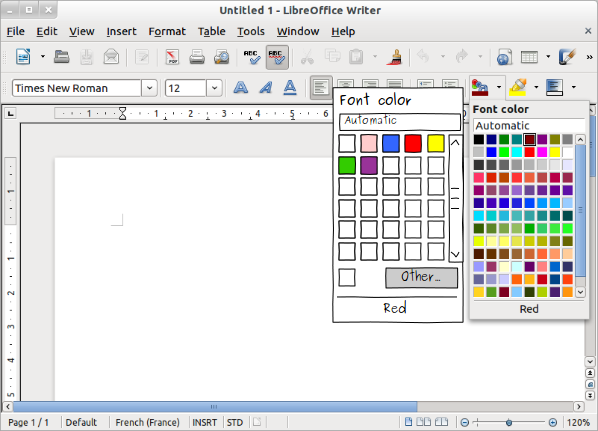Open the New document dropdown arrow

click(43, 57)
